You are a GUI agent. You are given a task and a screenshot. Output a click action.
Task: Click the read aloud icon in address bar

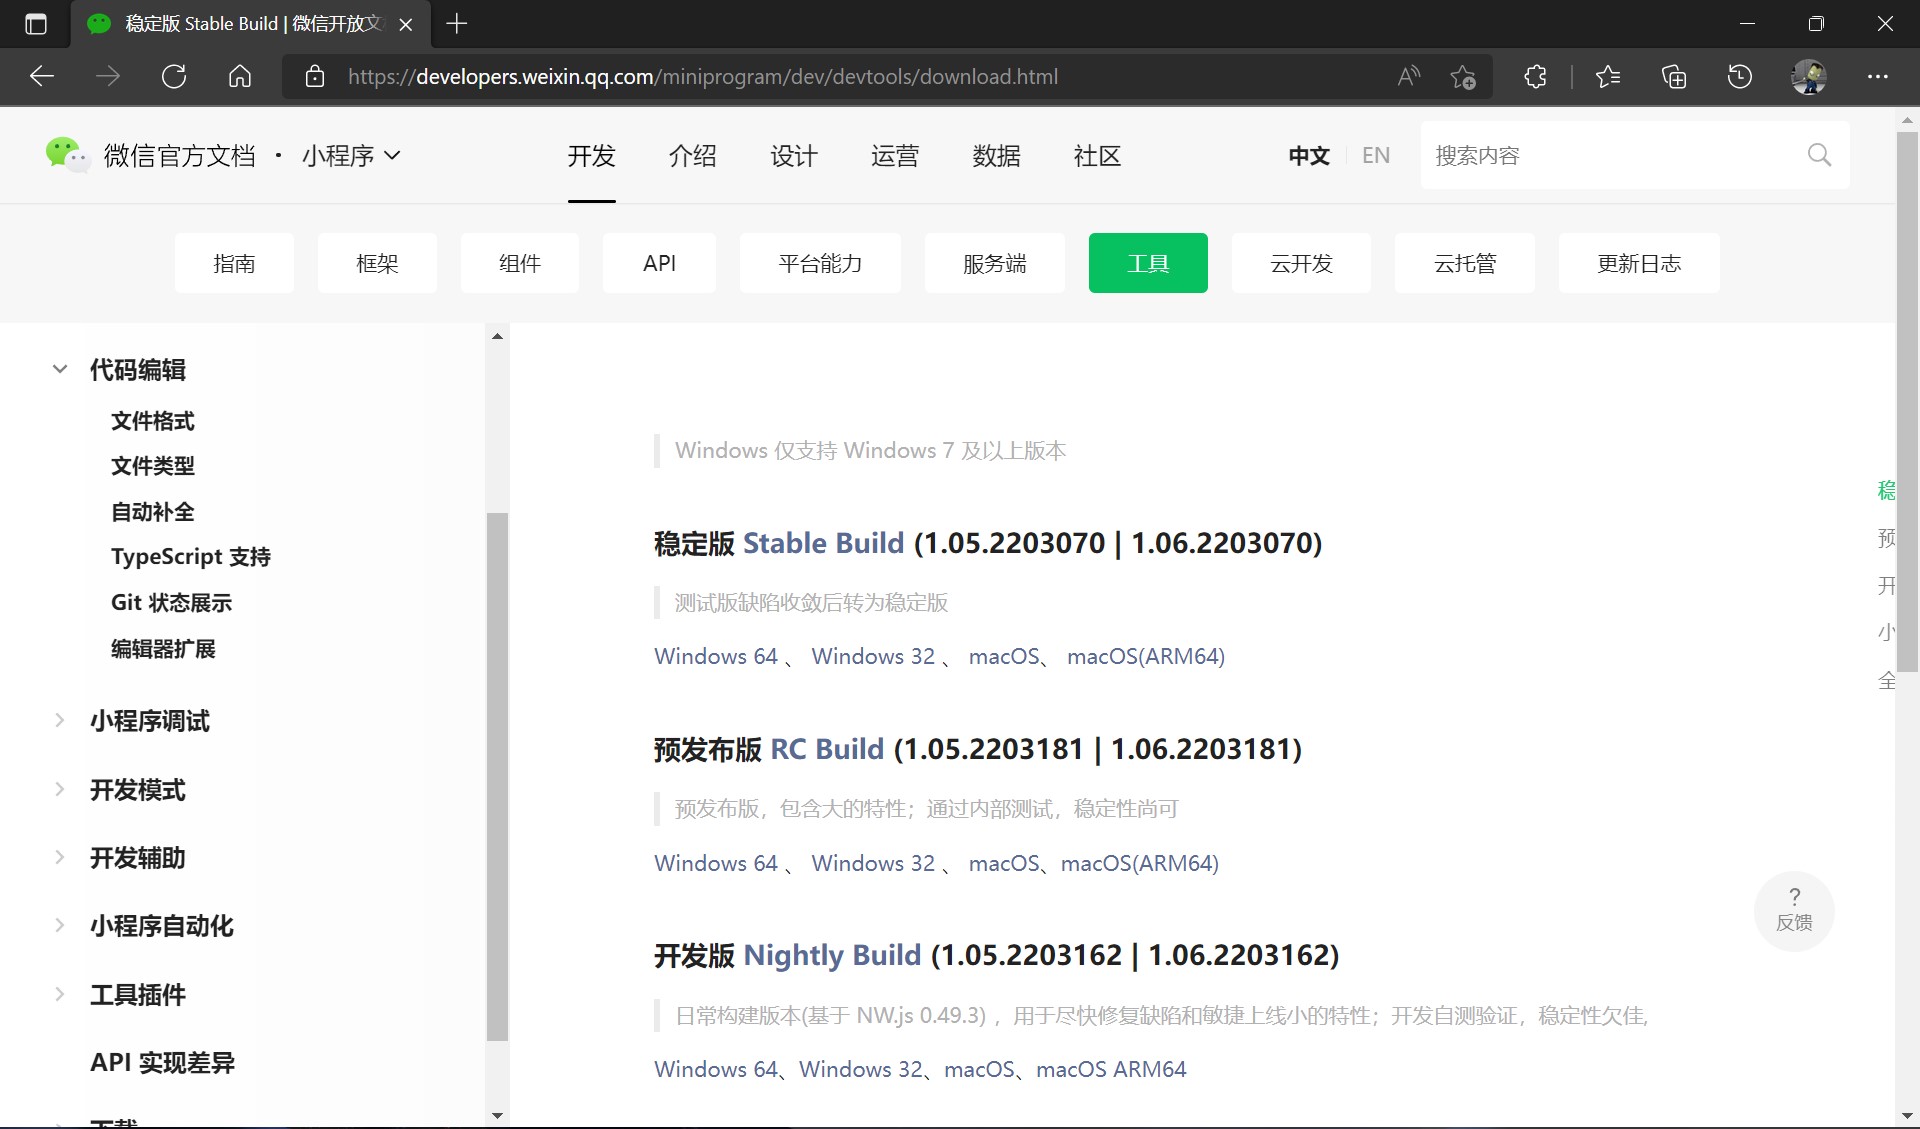pos(1408,76)
